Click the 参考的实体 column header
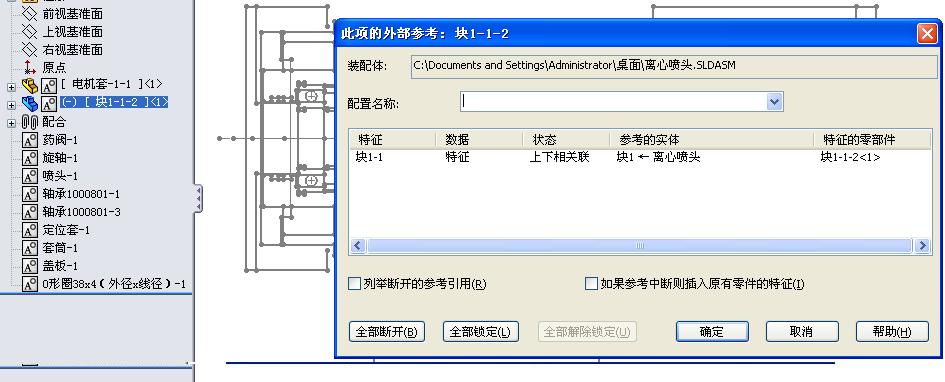The image size is (945, 382). coord(712,140)
